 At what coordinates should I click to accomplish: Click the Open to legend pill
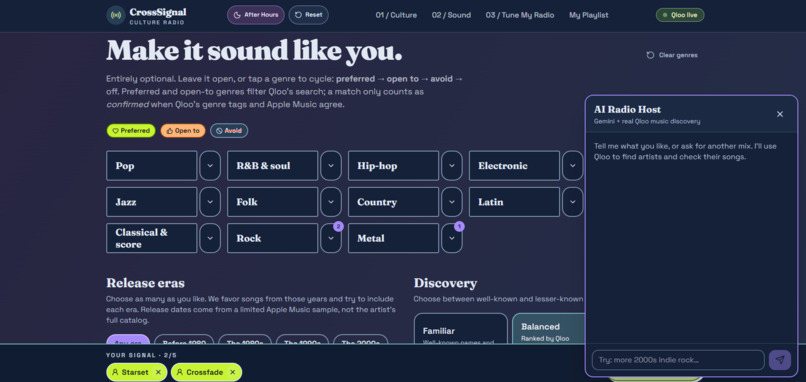[182, 131]
